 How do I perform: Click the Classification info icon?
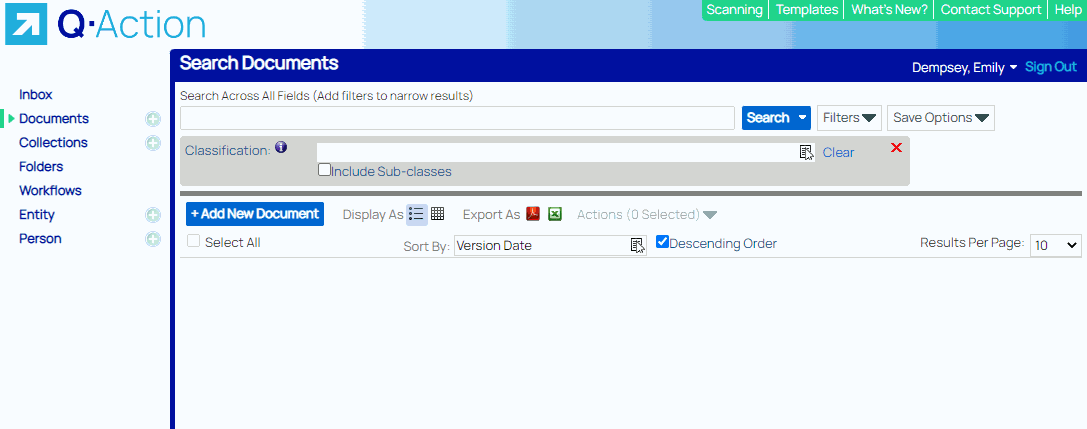click(x=281, y=148)
